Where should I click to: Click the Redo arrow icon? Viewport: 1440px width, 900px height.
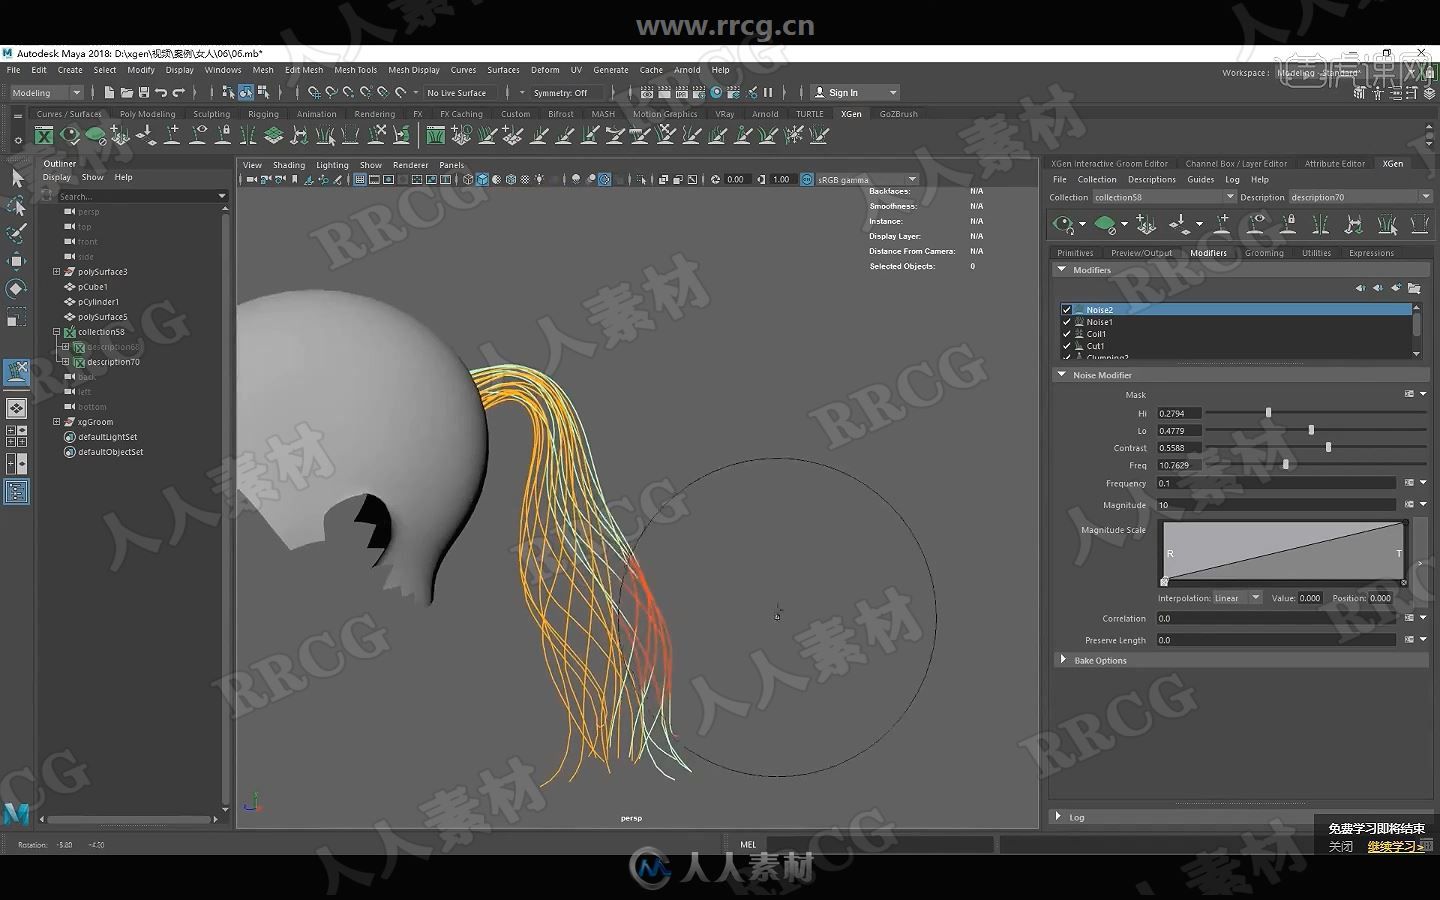pyautogui.click(x=178, y=92)
